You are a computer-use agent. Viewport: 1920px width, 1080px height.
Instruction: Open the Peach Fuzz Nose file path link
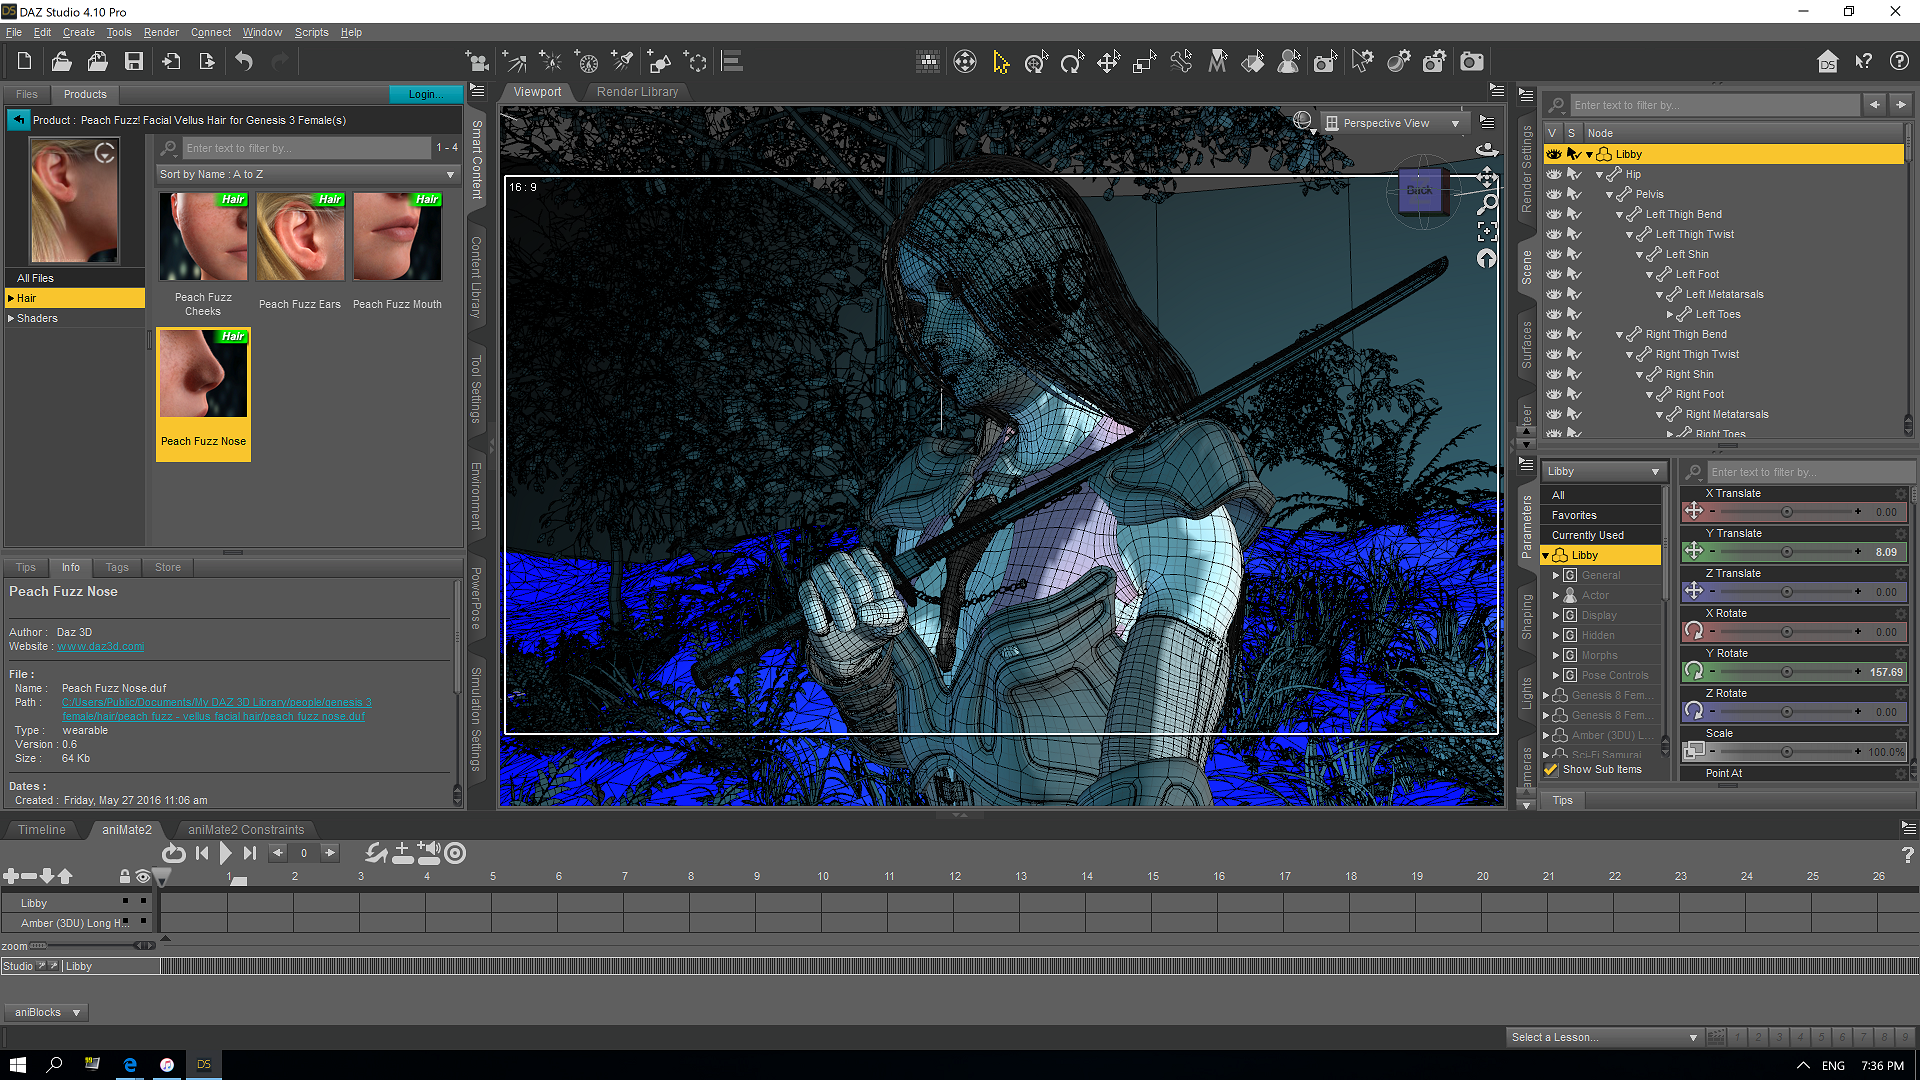tap(216, 709)
